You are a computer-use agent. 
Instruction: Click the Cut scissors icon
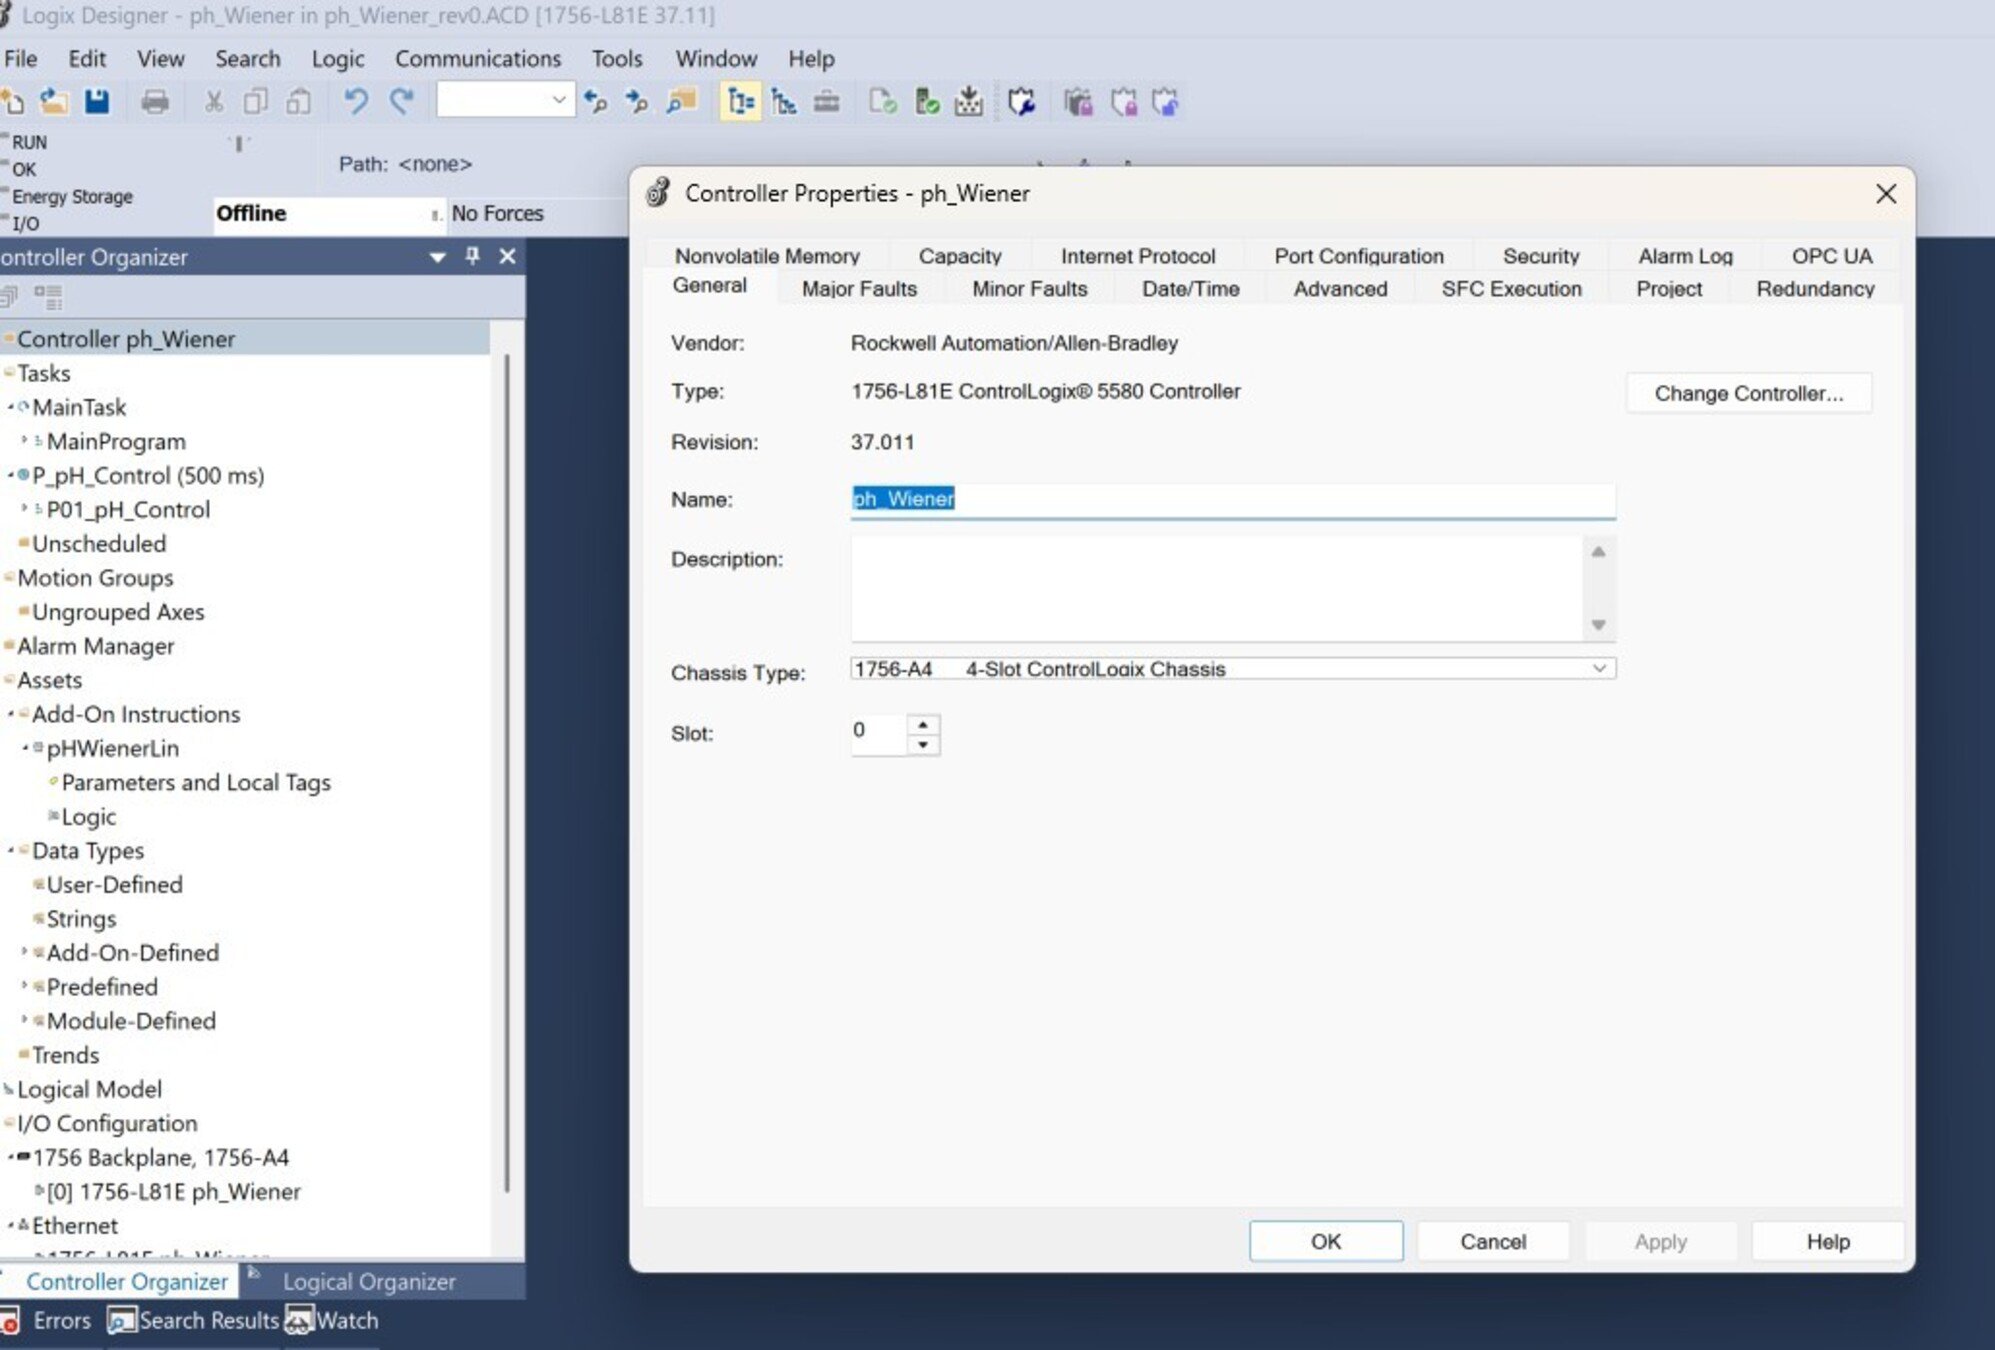pyautogui.click(x=213, y=102)
